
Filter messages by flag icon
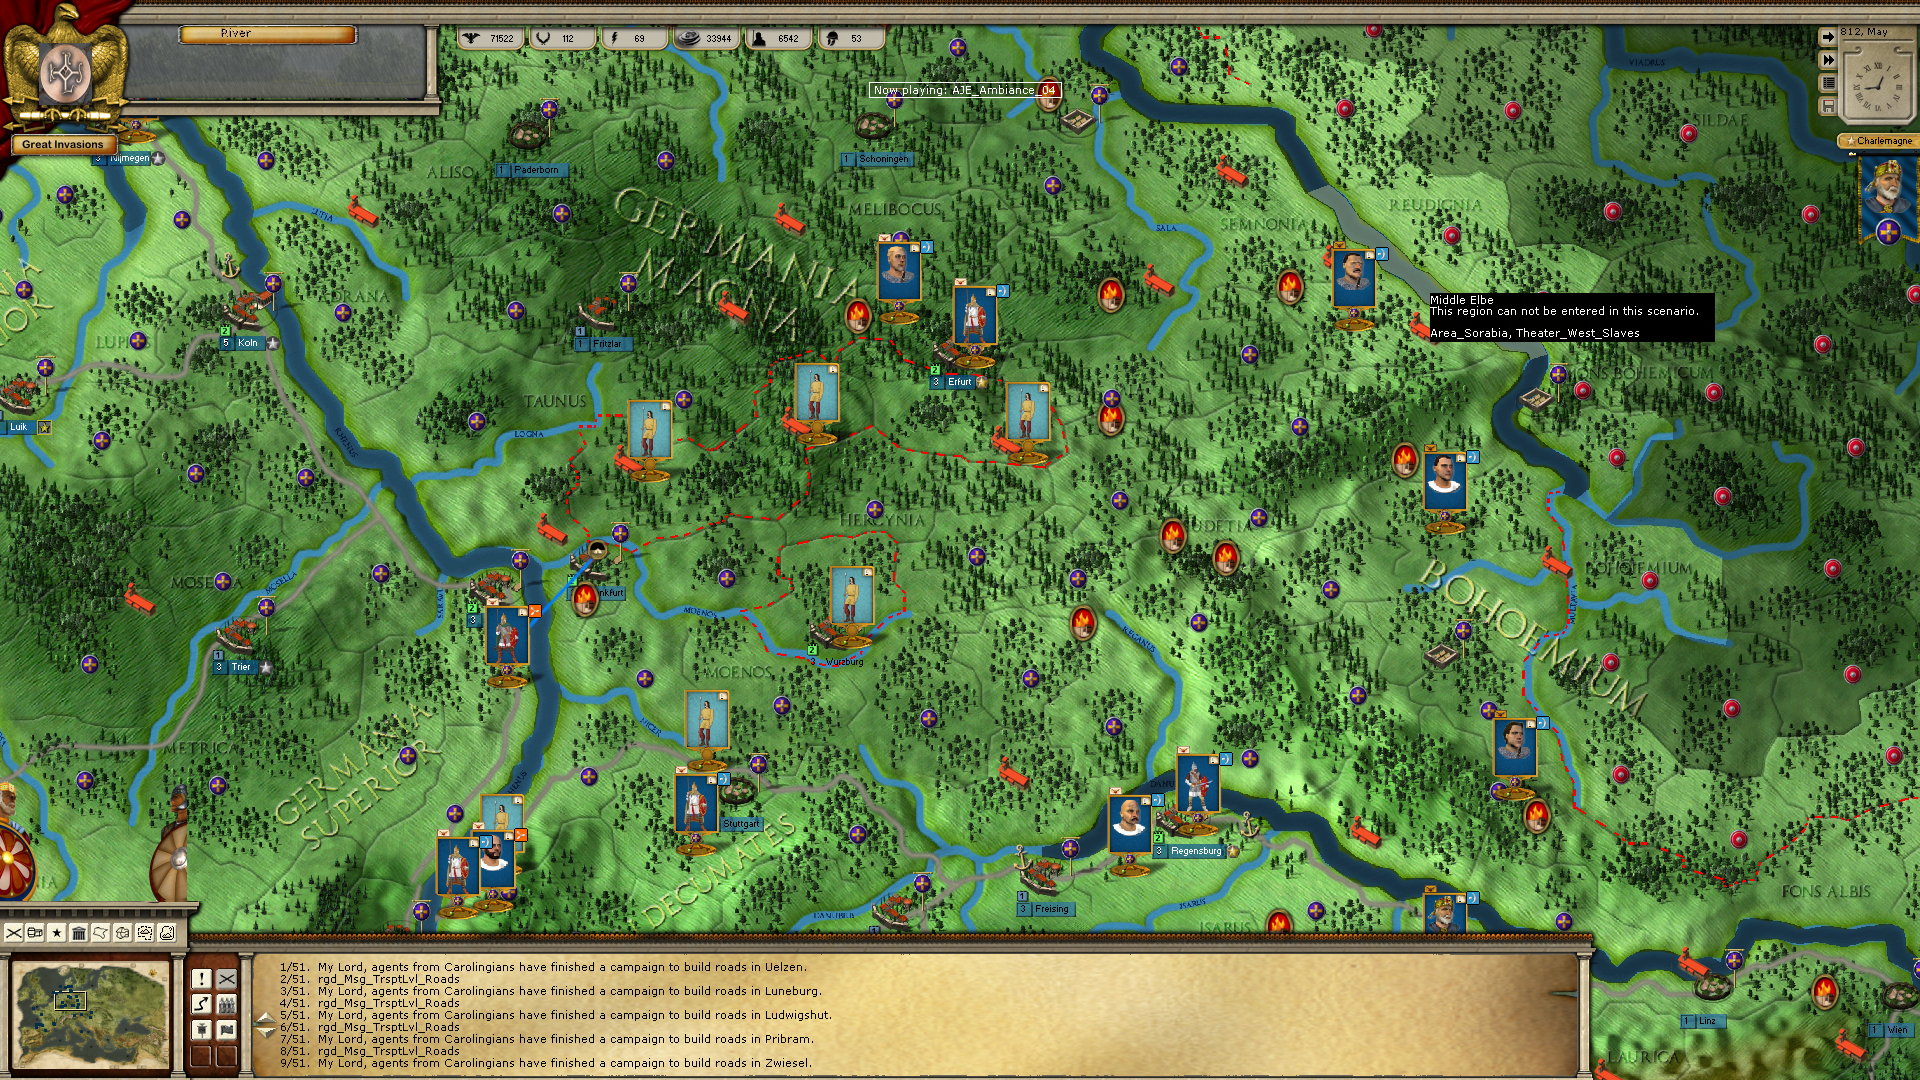pyautogui.click(x=227, y=1029)
